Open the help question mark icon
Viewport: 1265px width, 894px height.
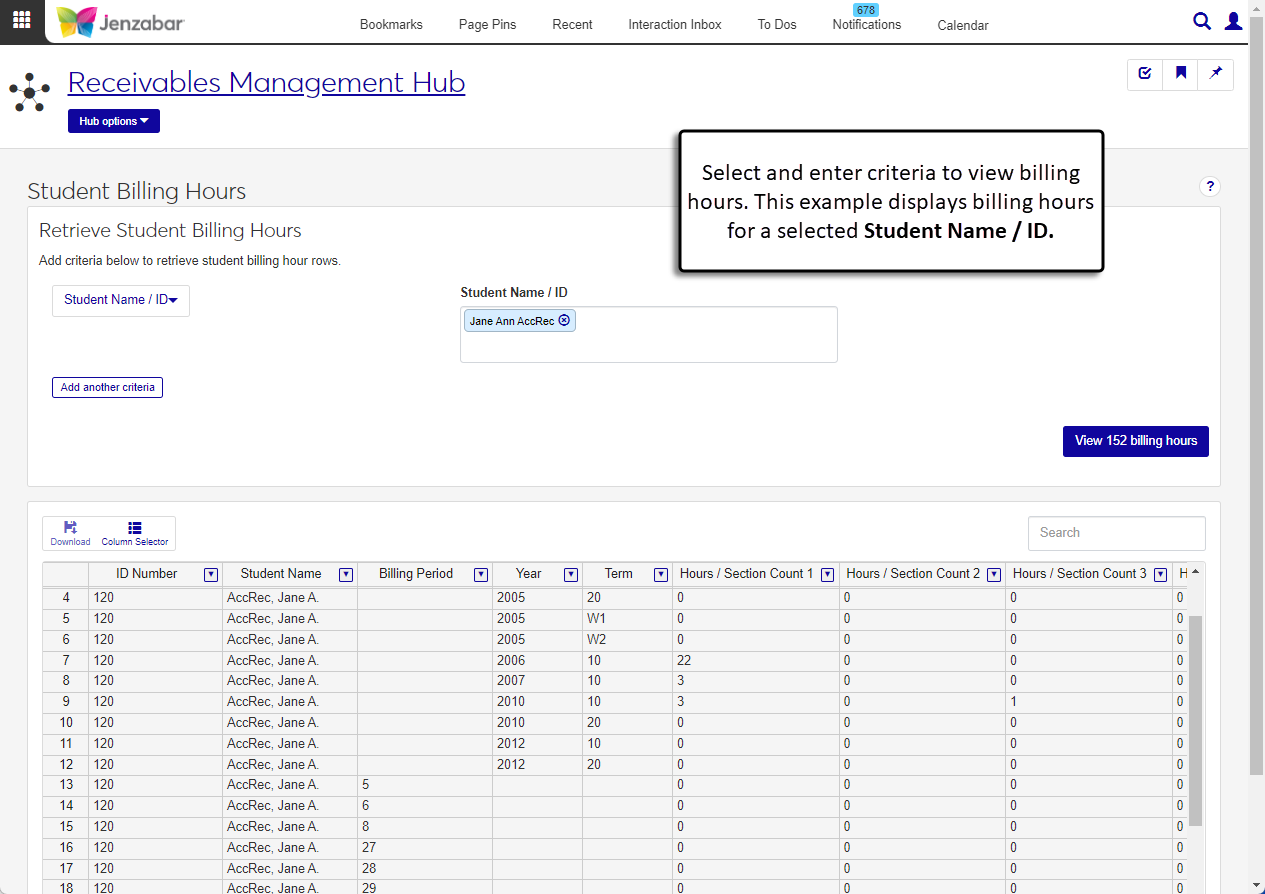tap(1209, 187)
